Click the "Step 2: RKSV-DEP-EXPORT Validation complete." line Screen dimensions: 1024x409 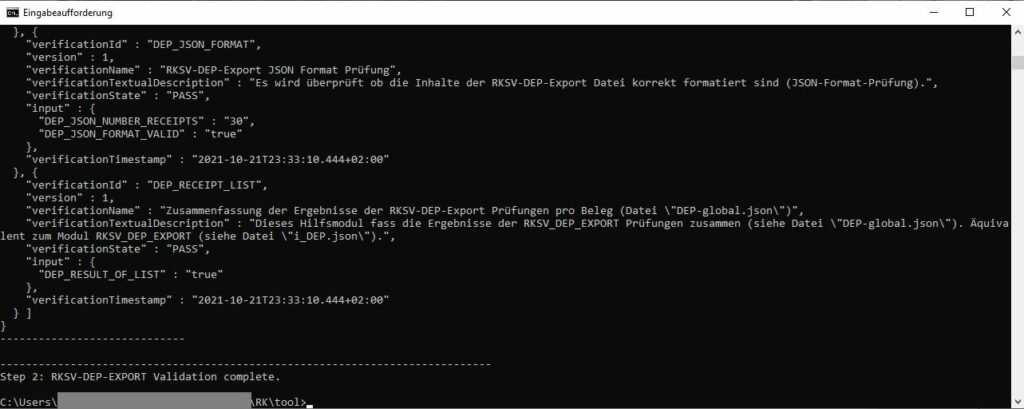[141, 378]
